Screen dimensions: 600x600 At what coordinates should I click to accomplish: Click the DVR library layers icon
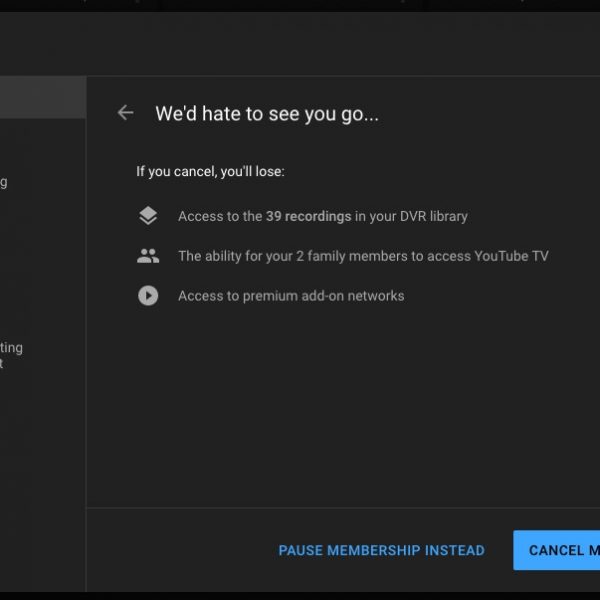[148, 216]
